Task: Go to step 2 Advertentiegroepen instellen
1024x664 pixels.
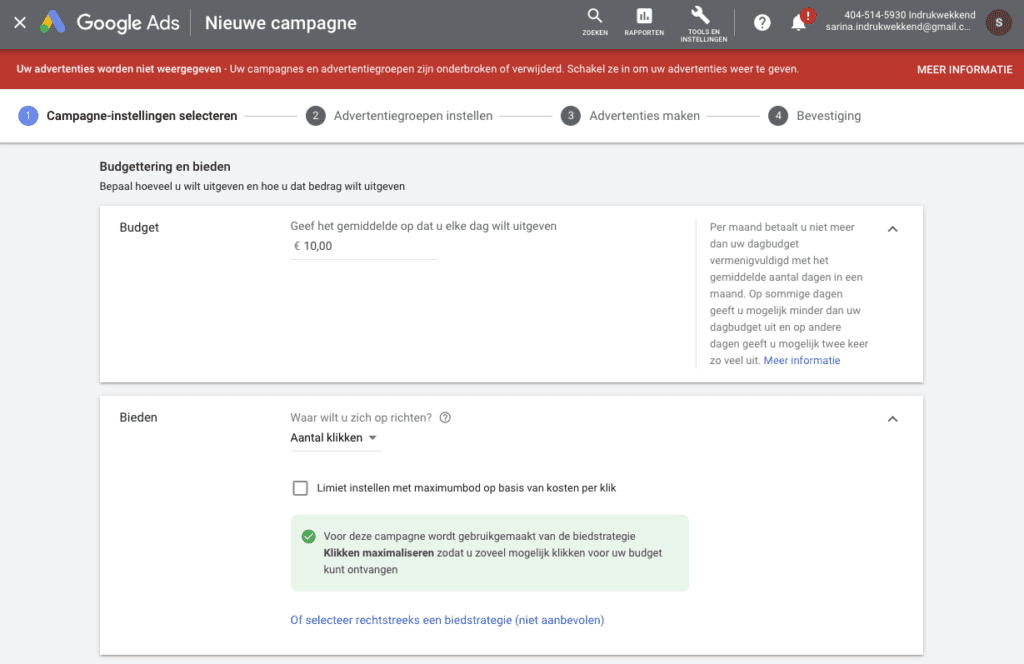Action: 399,116
